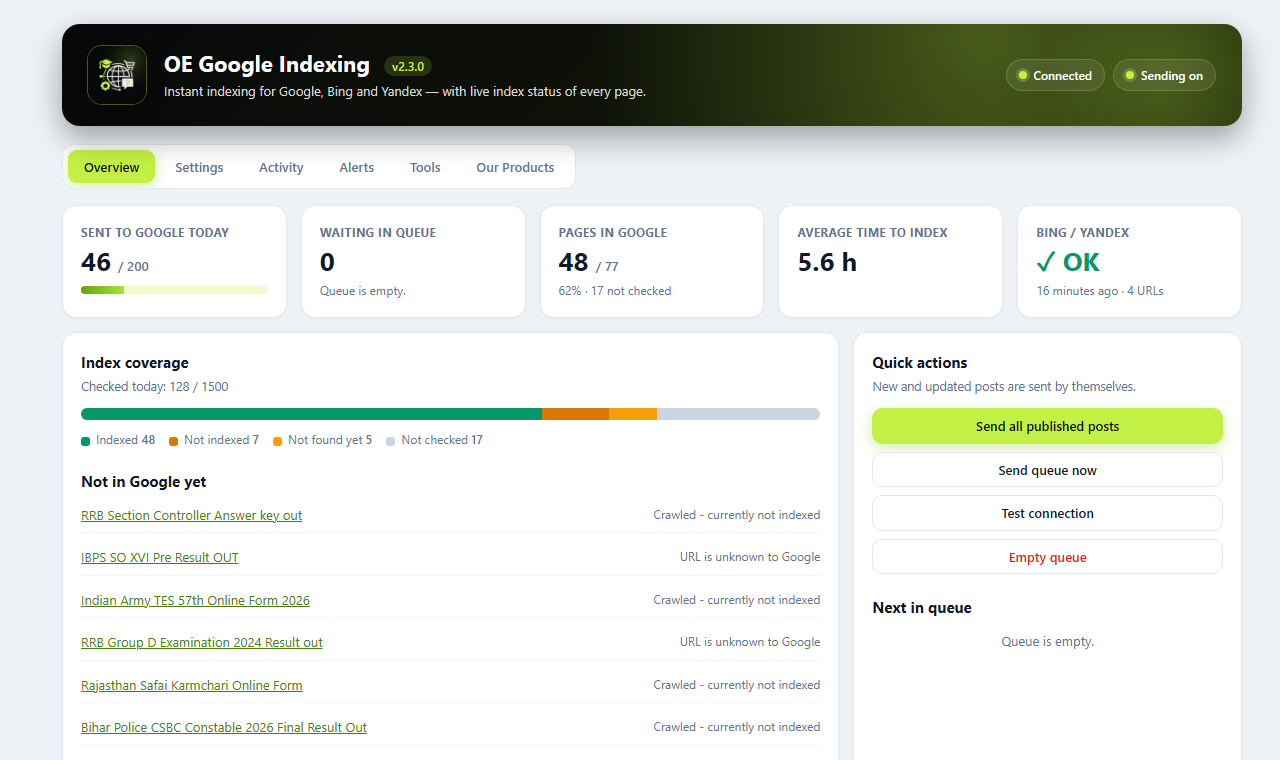
Task: Click the Bing / Yandex OK status value
Action: click(x=1068, y=263)
